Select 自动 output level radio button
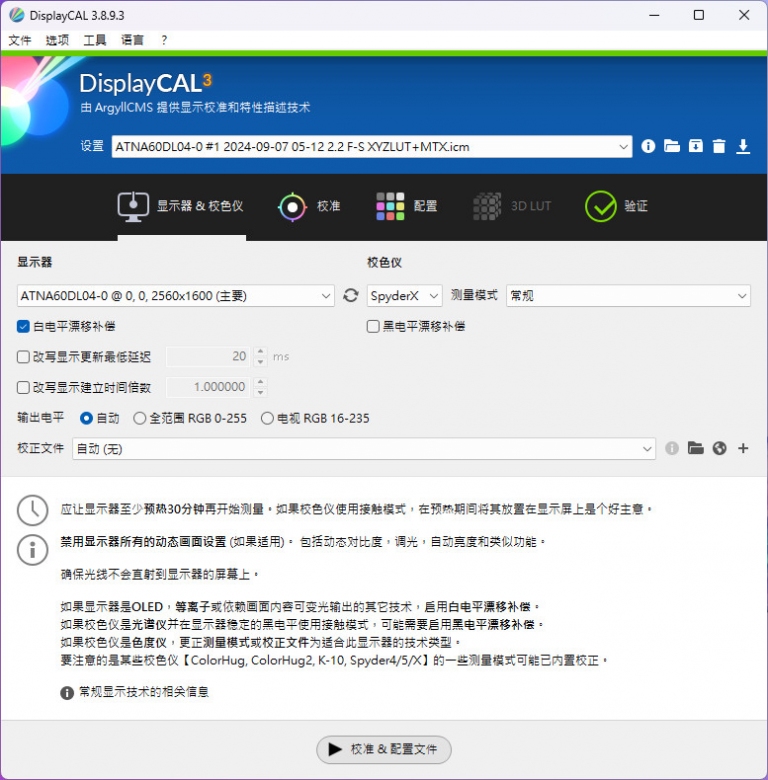The image size is (768, 780). point(86,418)
